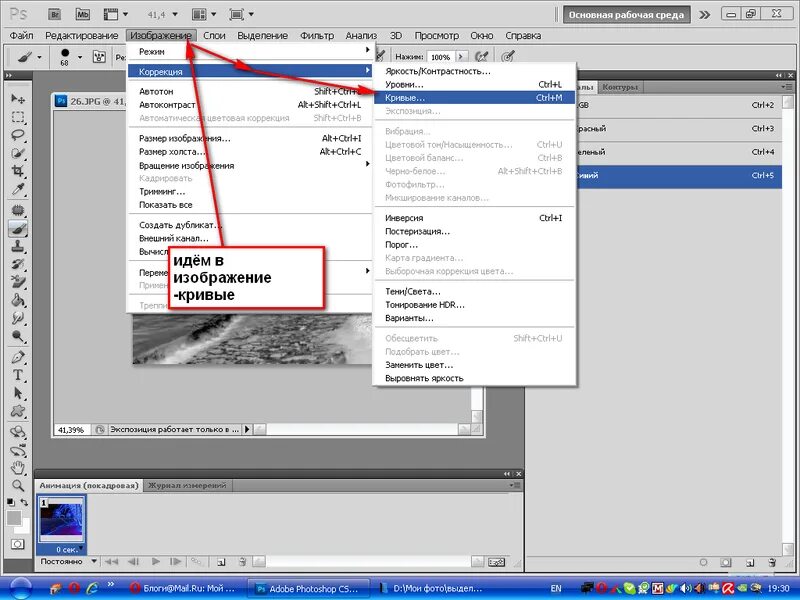Swap foreground and background colors
Image resolution: width=800 pixels, height=600 pixels.
24,503
